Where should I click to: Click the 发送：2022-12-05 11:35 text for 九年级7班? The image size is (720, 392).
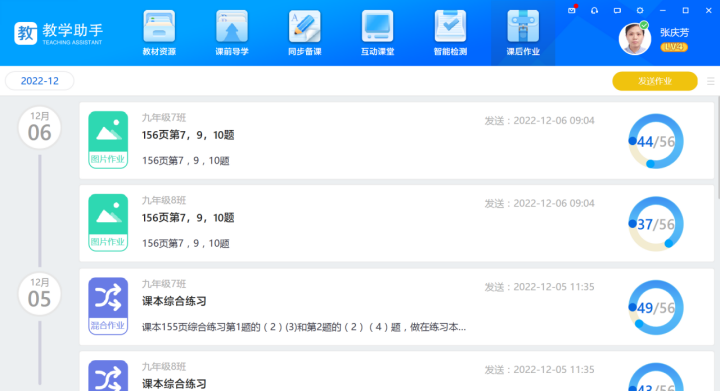pos(540,287)
